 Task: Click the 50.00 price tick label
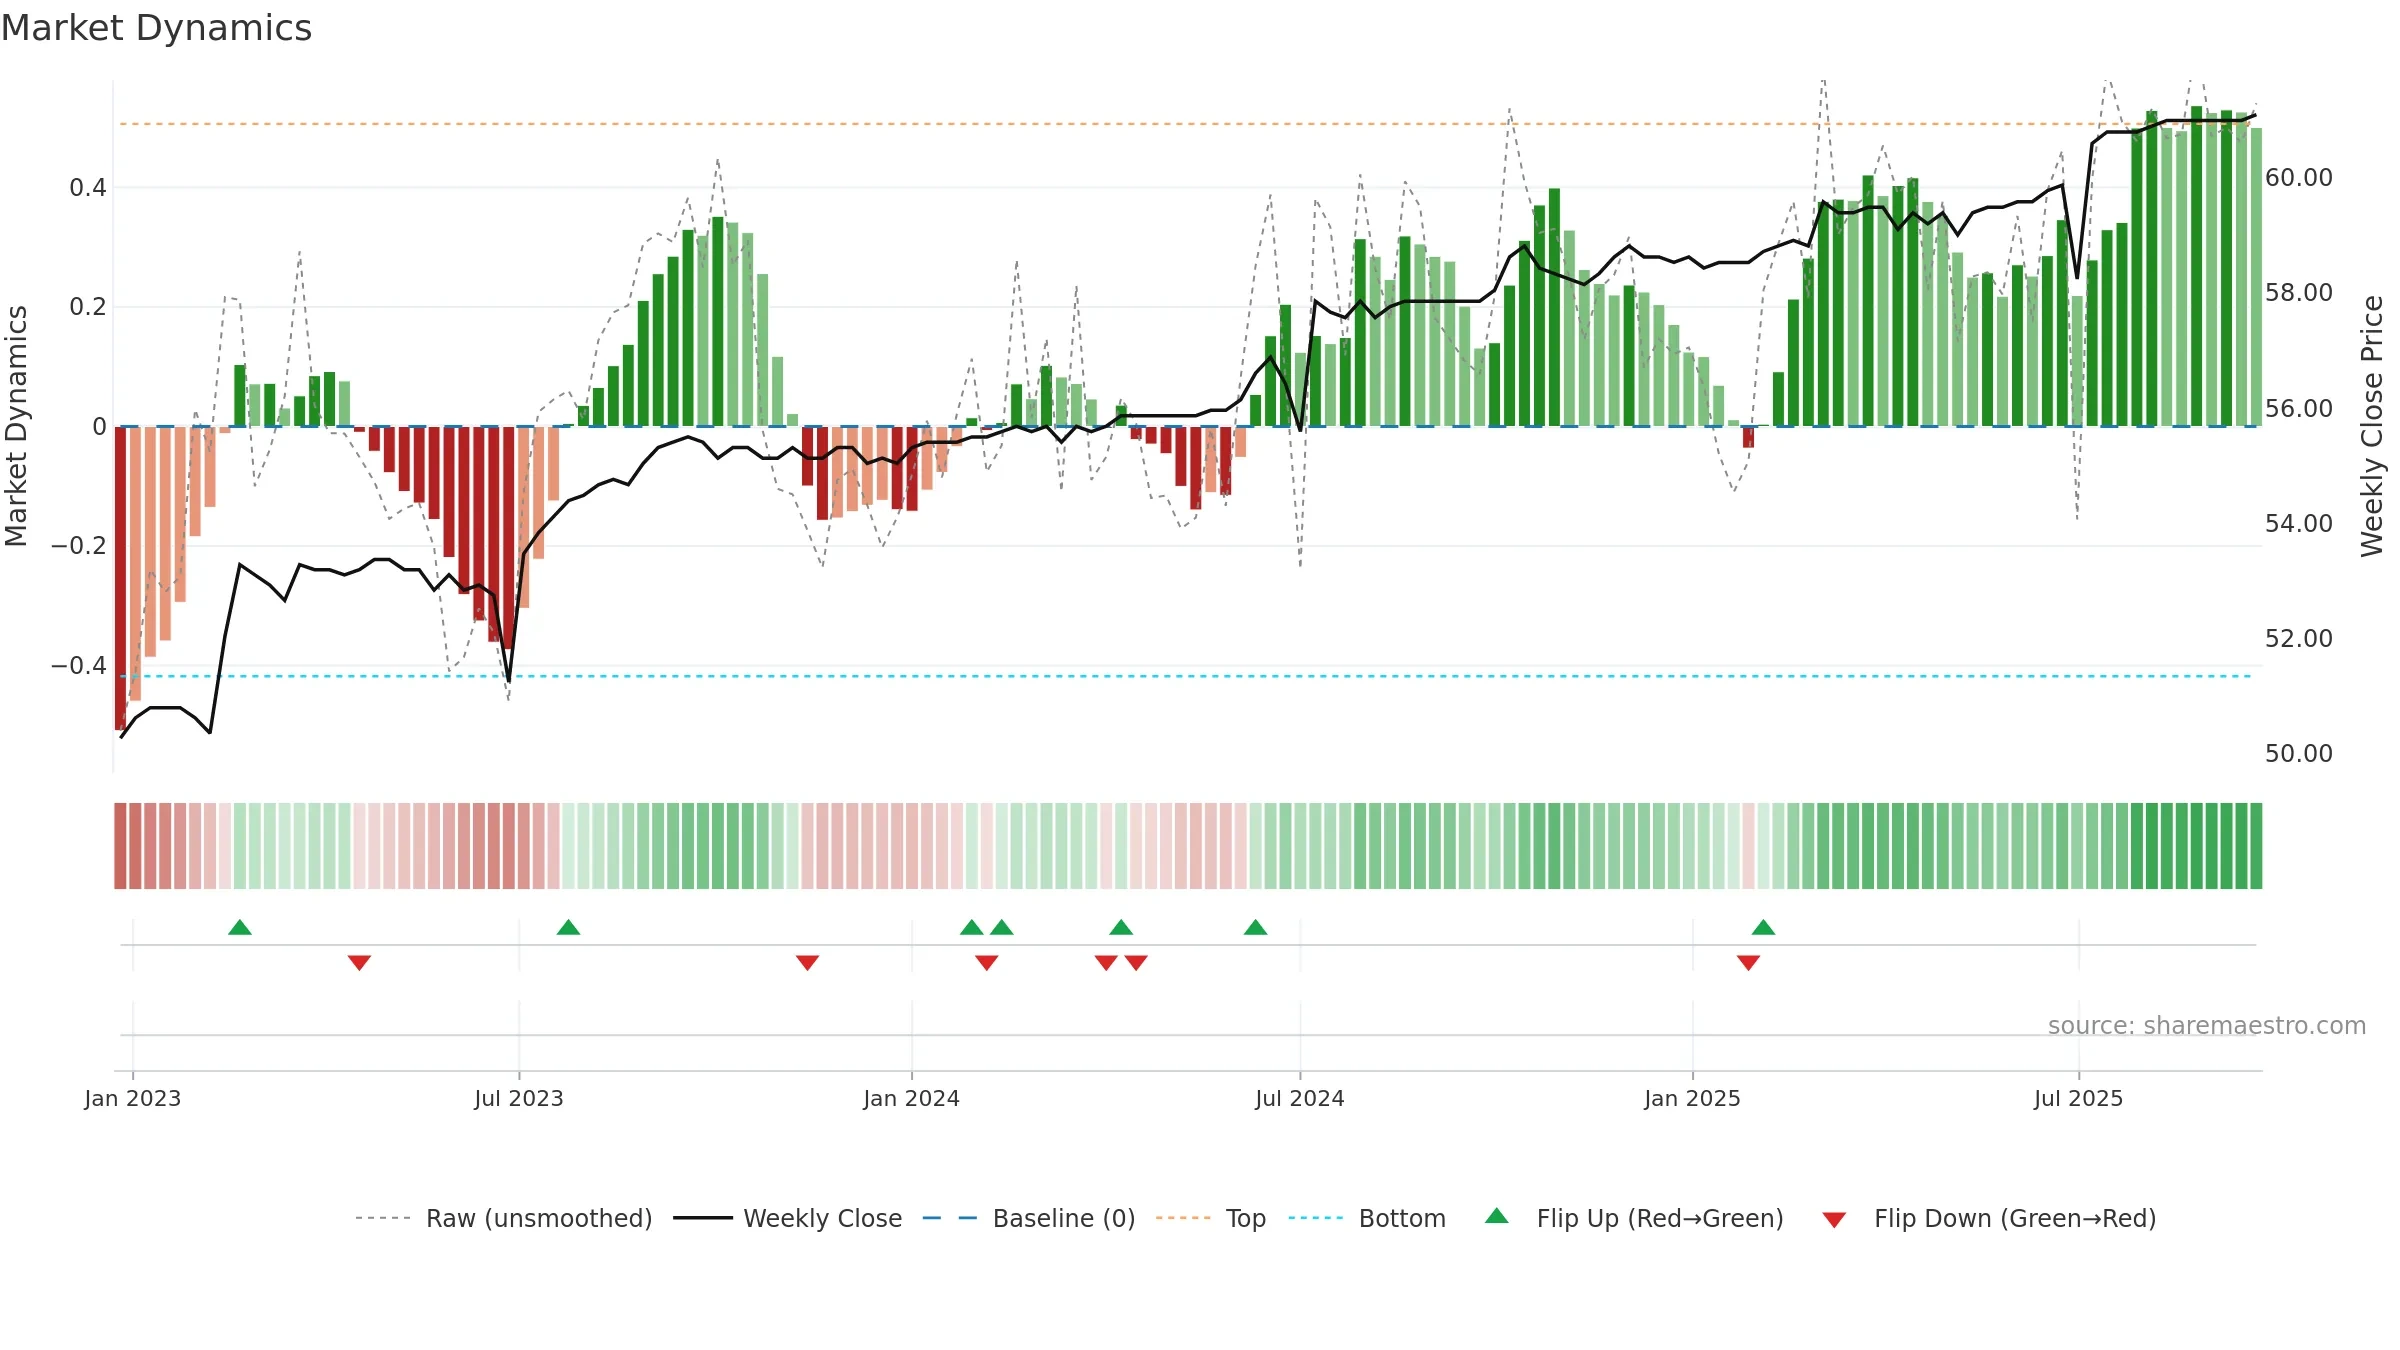2299,754
